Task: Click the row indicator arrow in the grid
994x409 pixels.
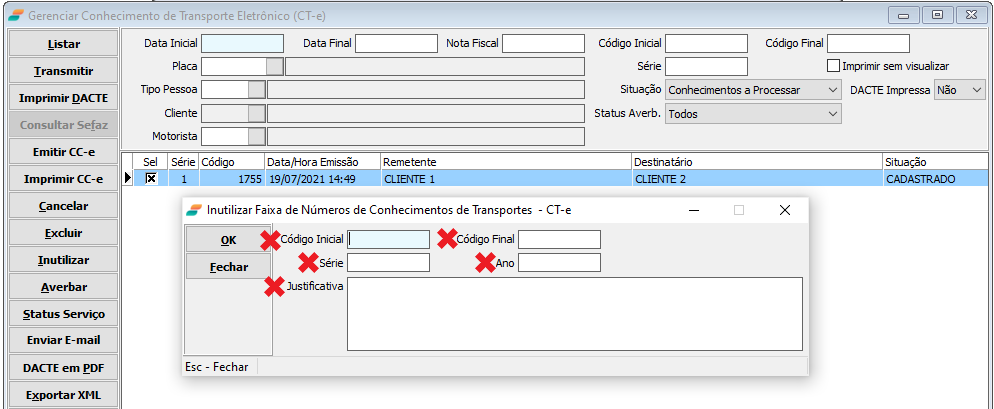Action: pos(127,178)
